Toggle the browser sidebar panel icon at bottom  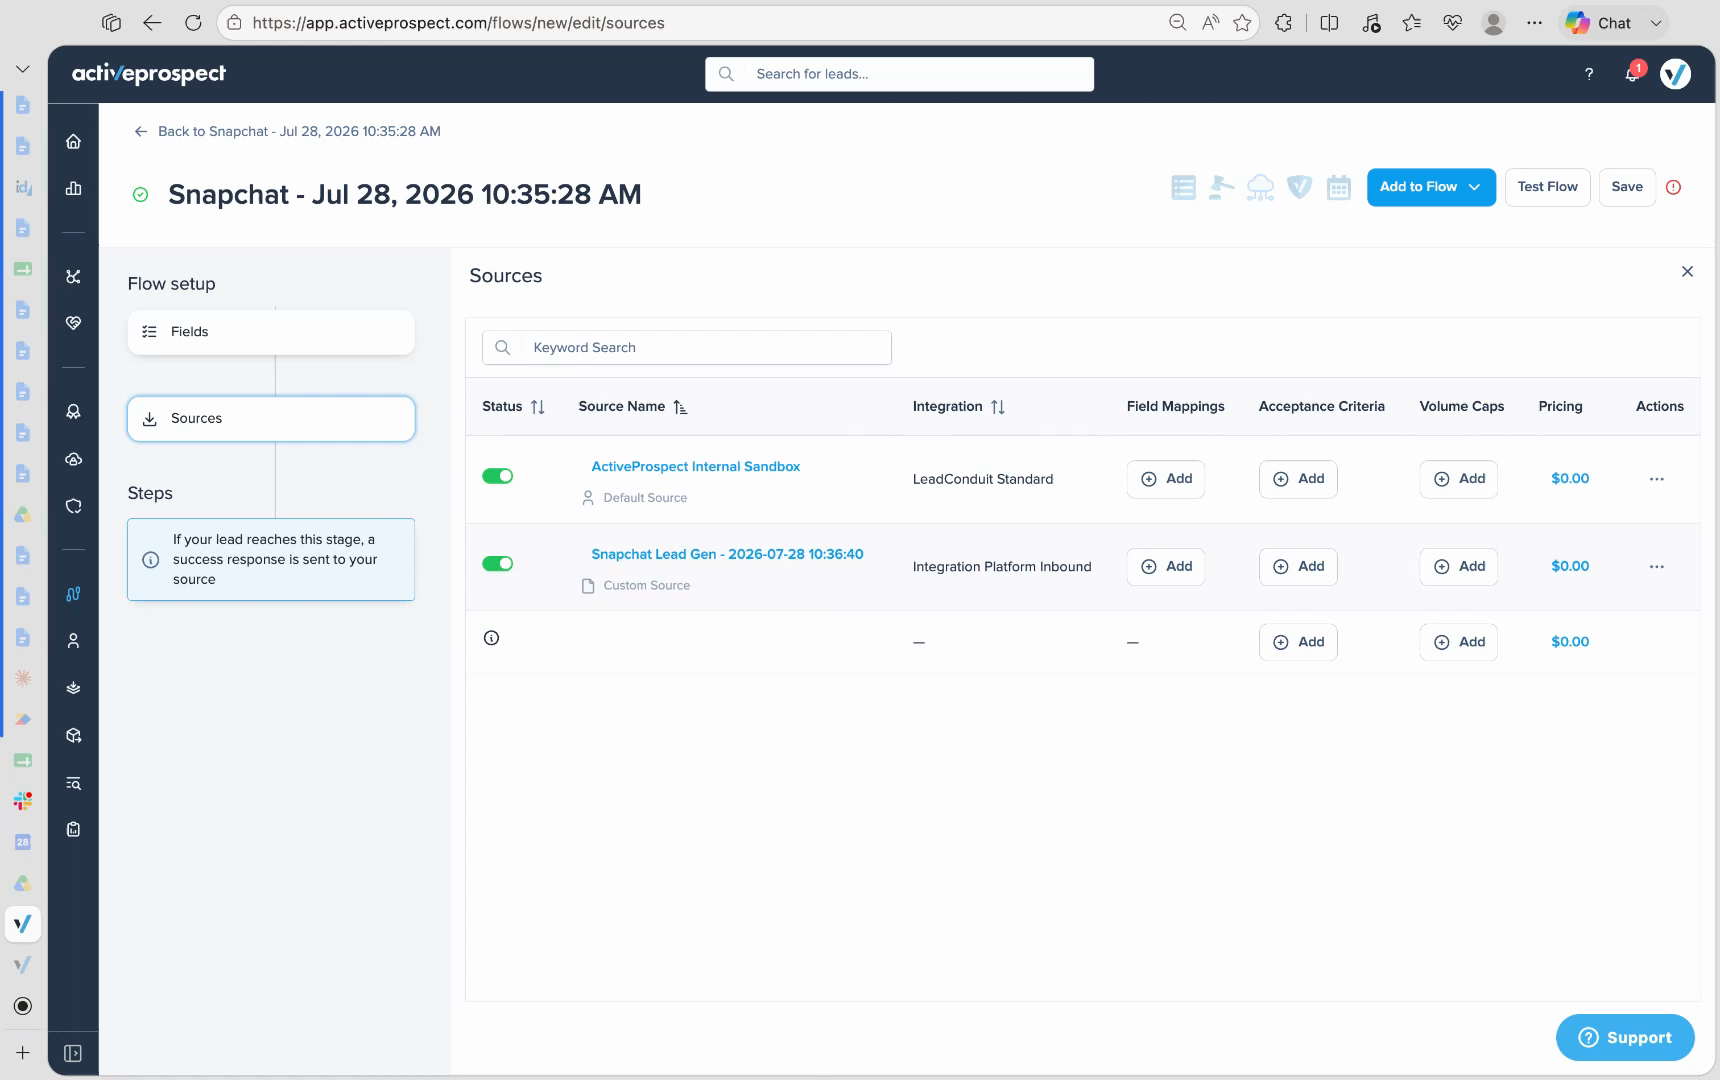click(73, 1053)
